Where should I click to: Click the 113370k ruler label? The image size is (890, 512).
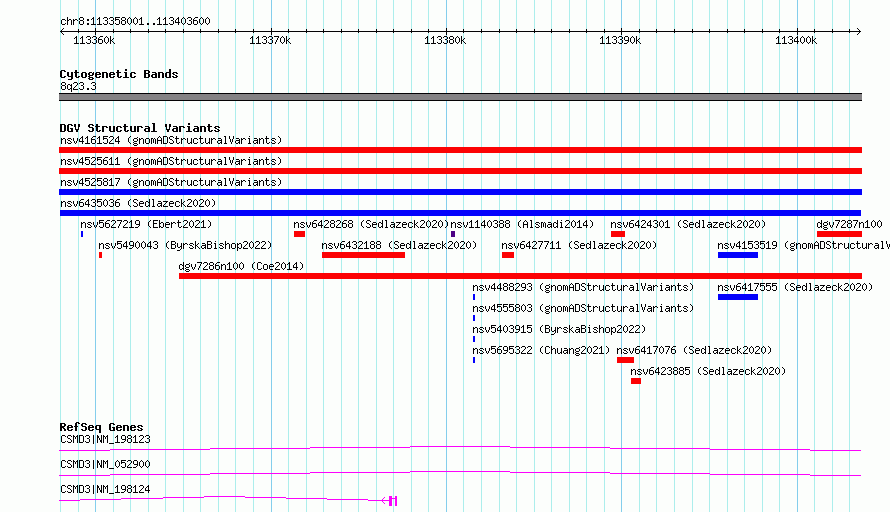point(270,40)
